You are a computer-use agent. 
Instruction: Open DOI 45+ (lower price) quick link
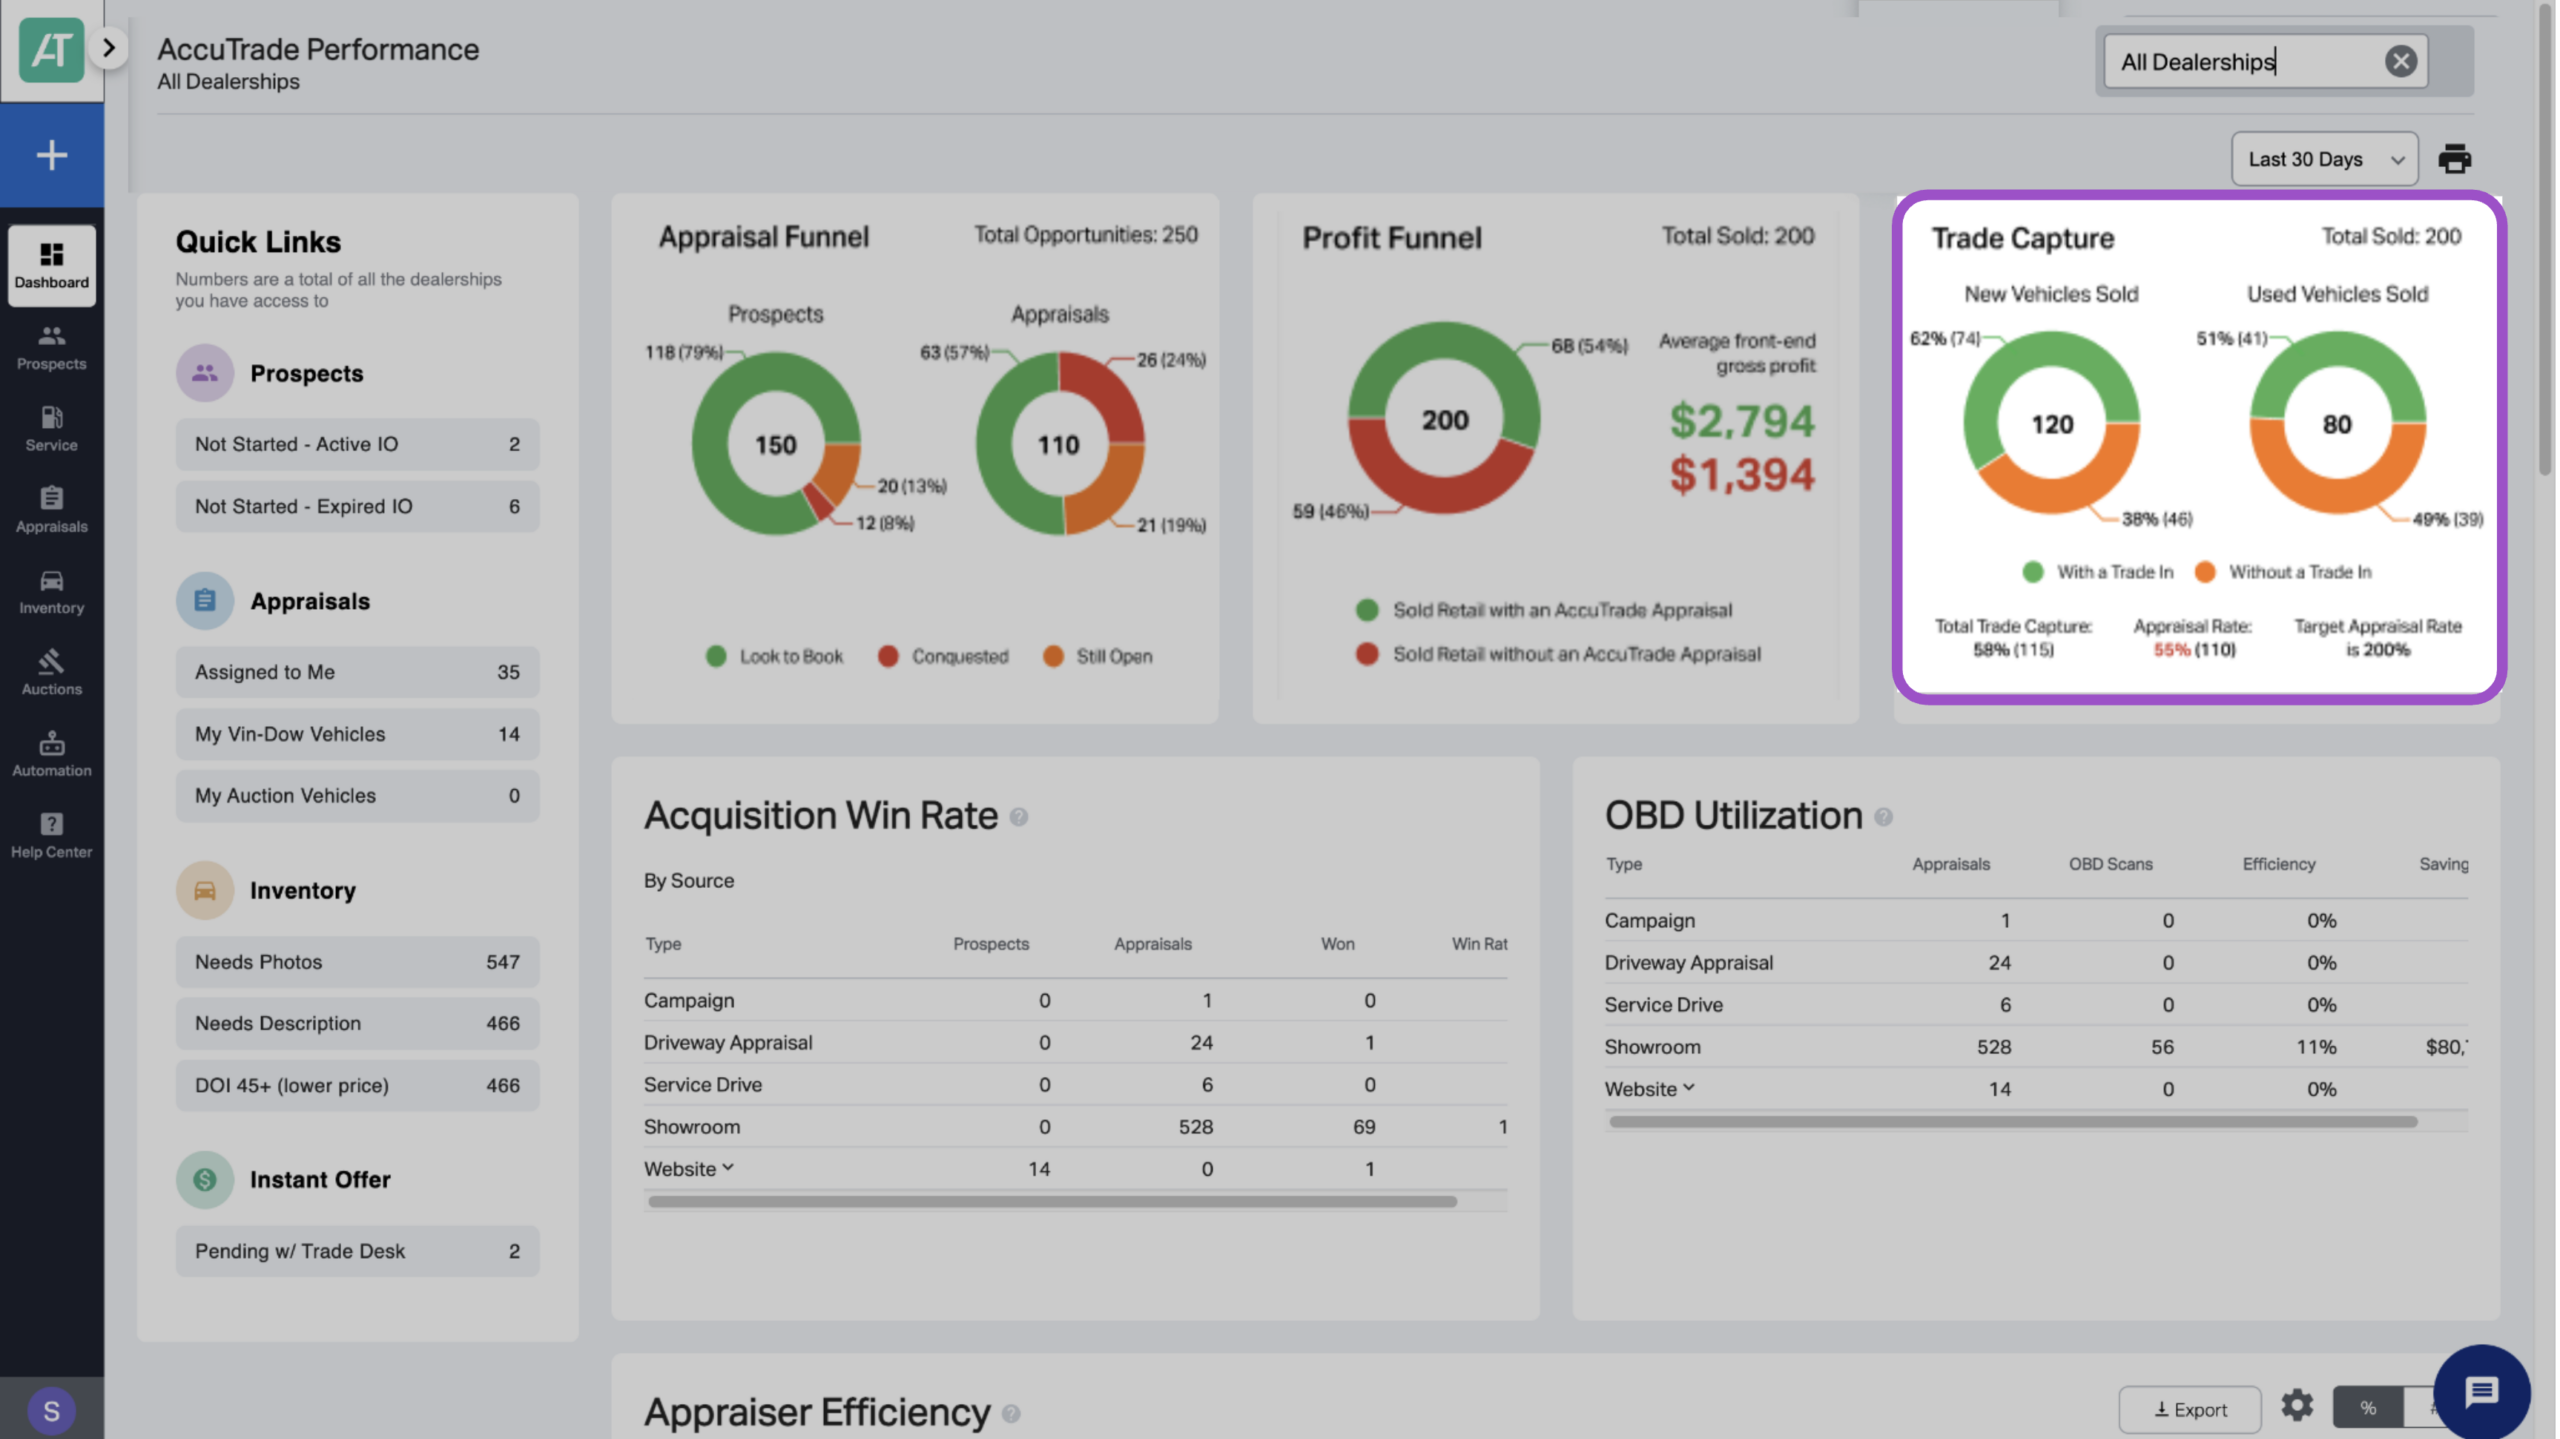point(358,1086)
